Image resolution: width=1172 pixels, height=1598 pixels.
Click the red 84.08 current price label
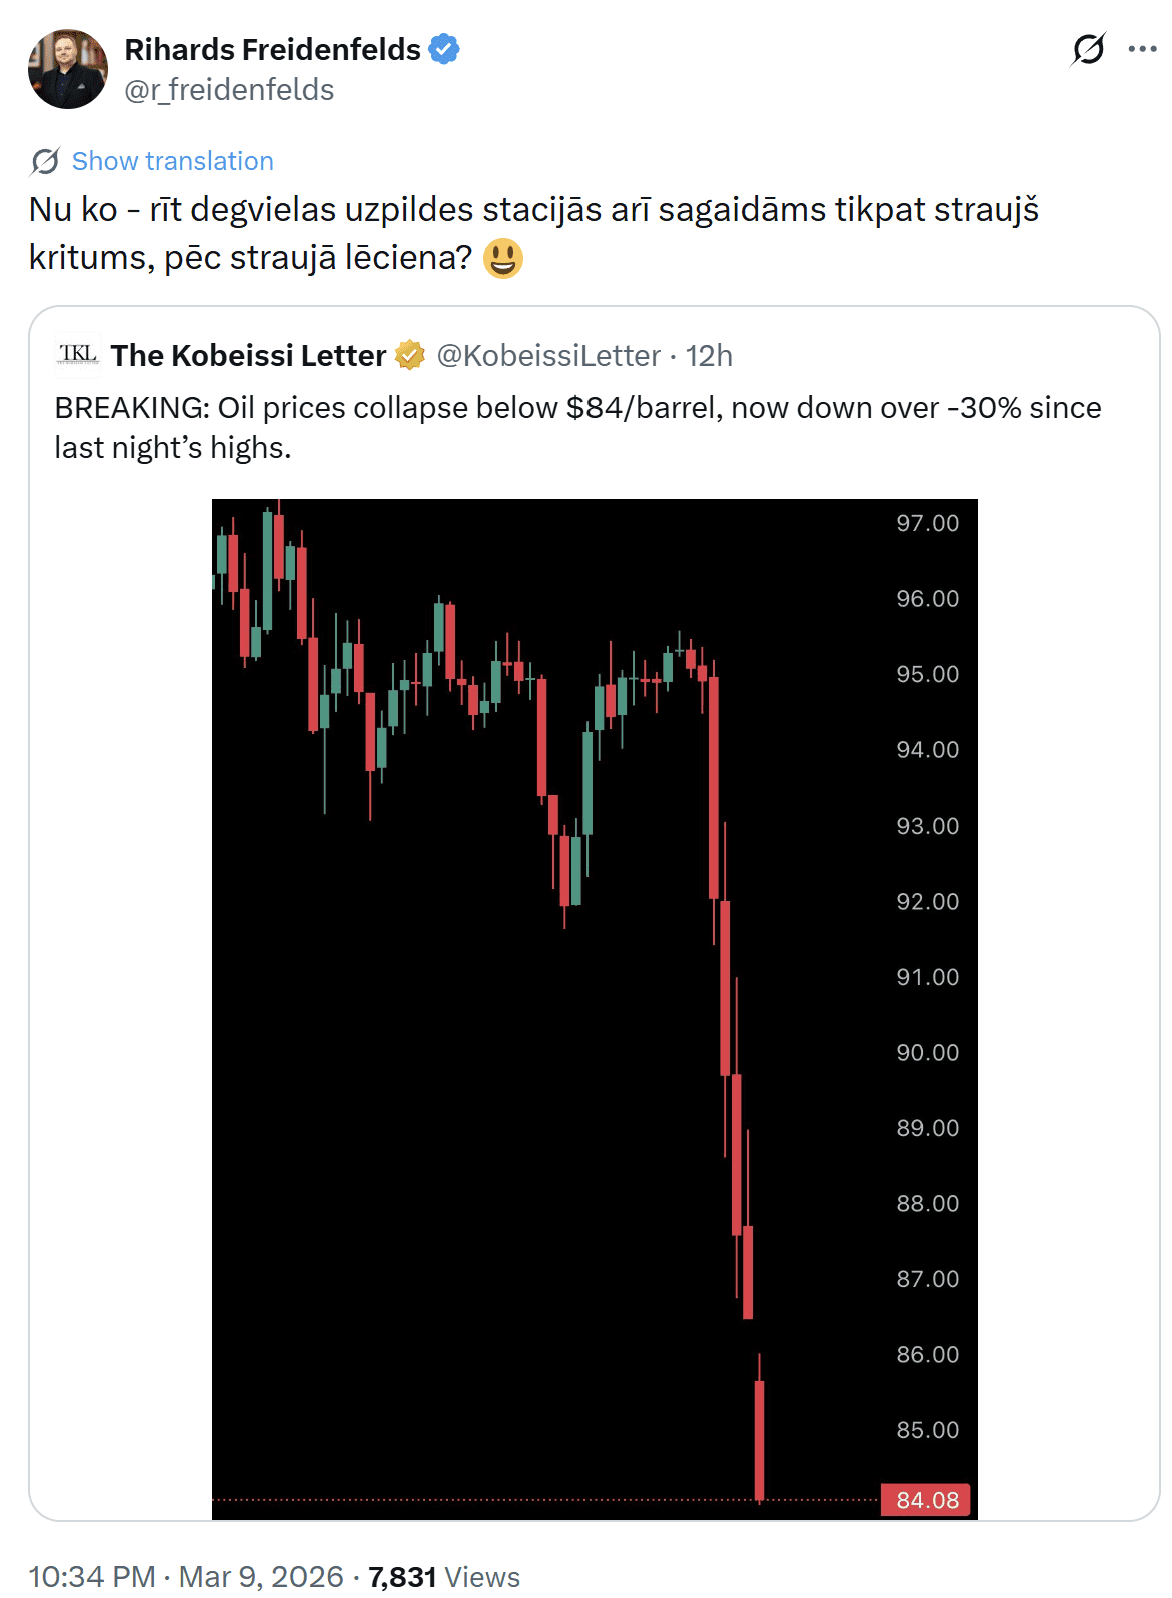[x=926, y=1500]
